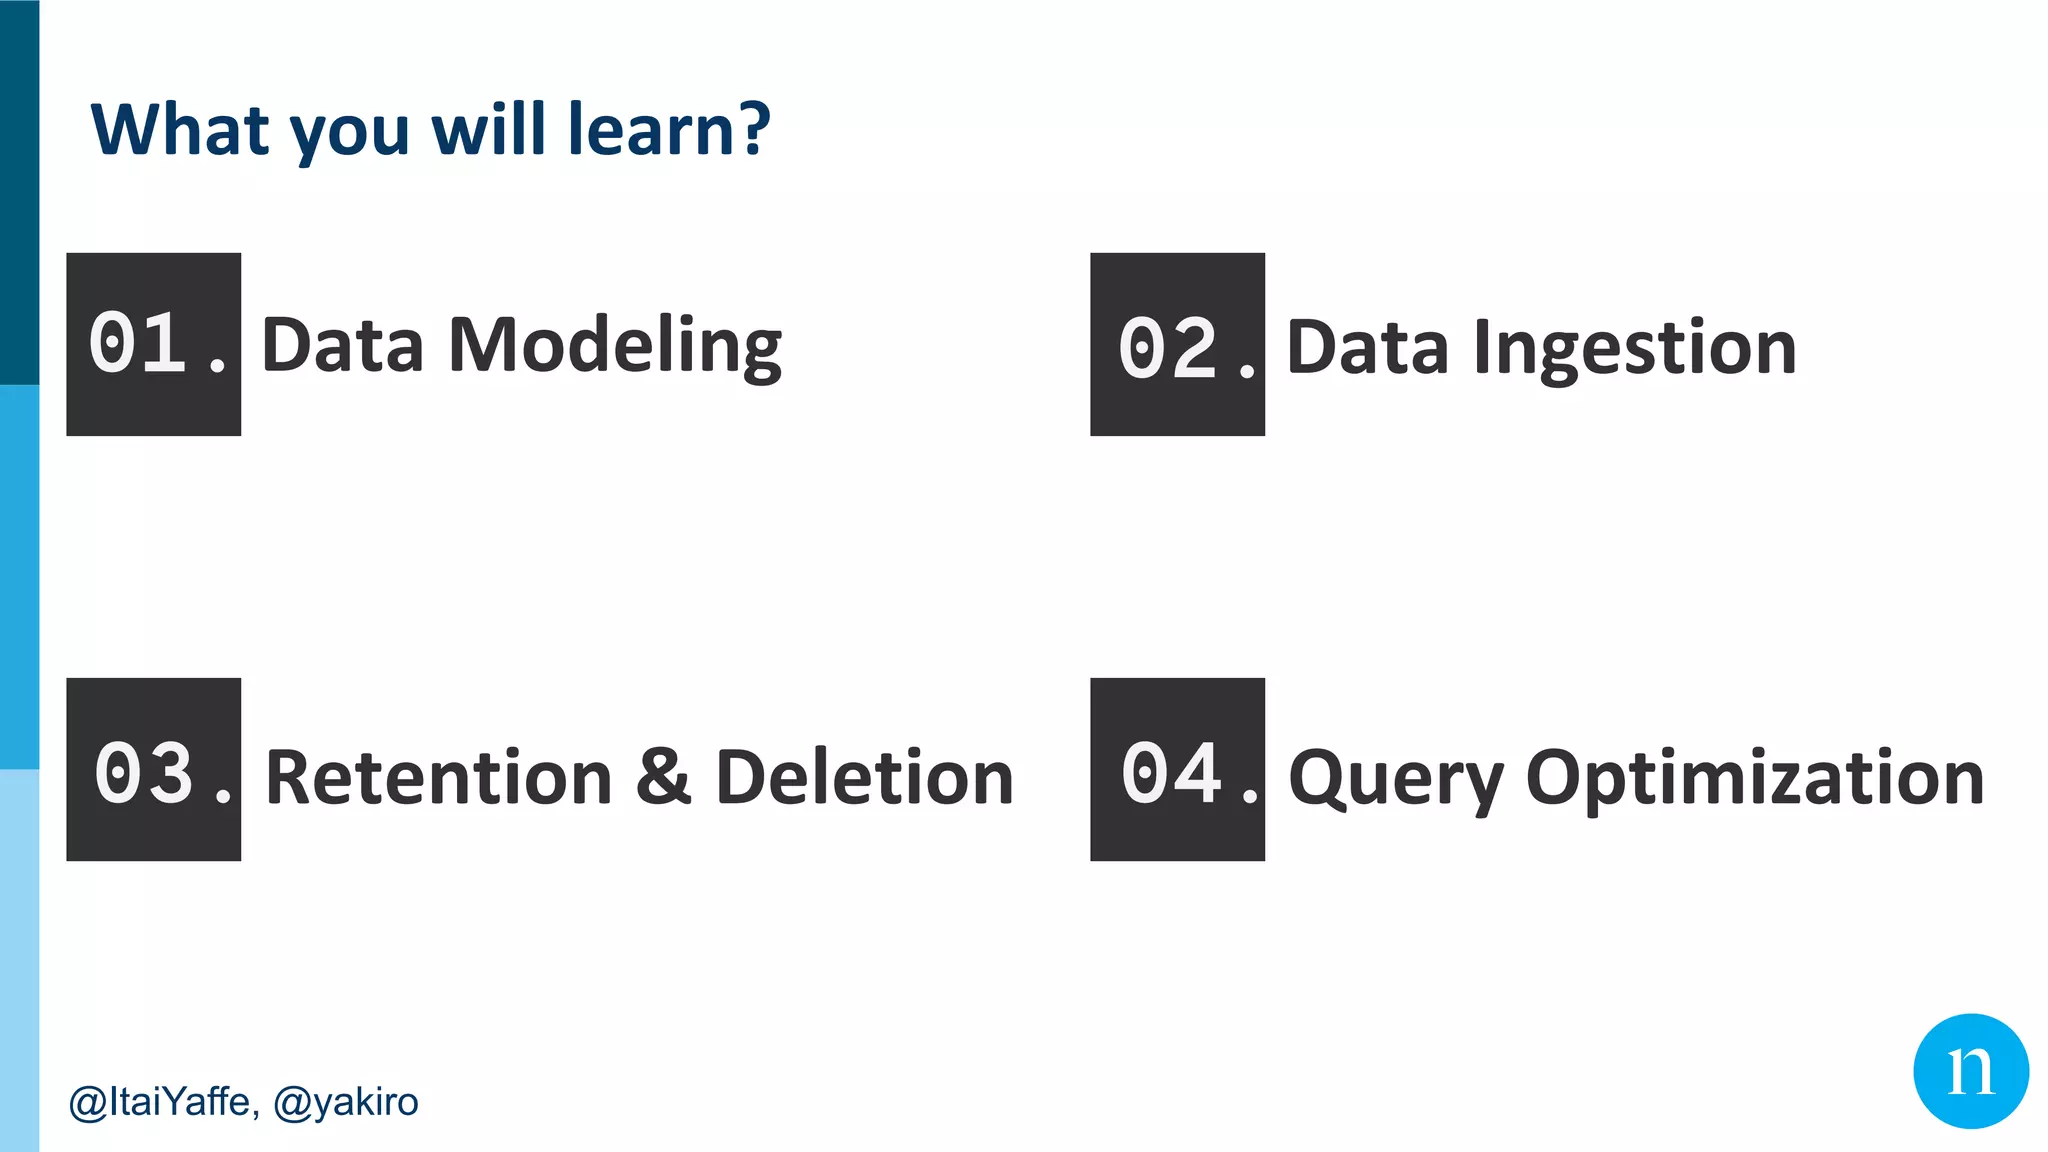Click the word "Data" before "Modeling"

click(x=342, y=346)
